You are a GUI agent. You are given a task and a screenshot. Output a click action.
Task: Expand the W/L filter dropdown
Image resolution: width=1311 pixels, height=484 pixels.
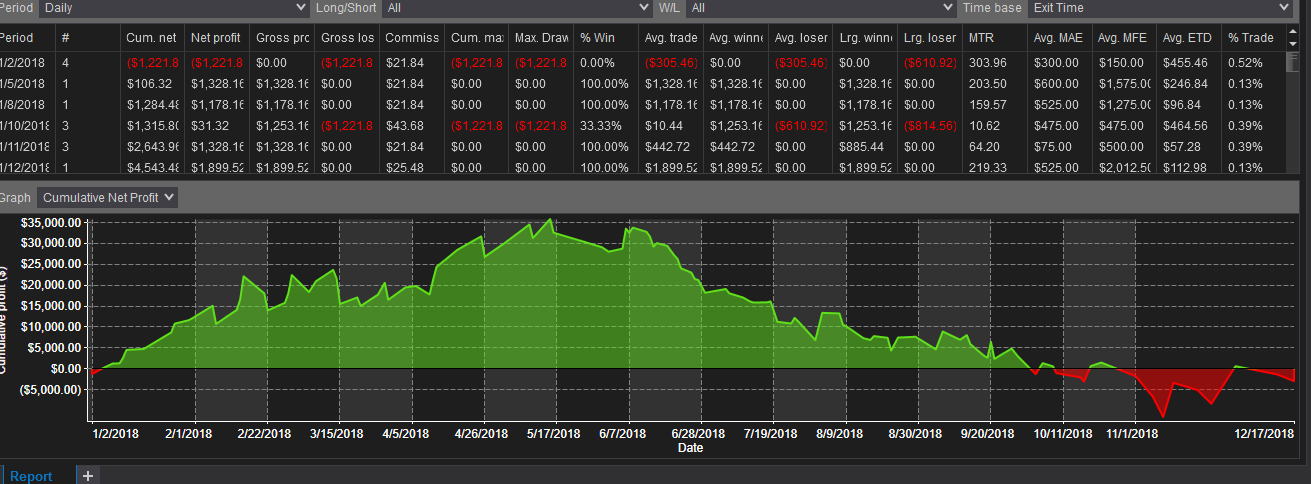pyautogui.click(x=821, y=8)
